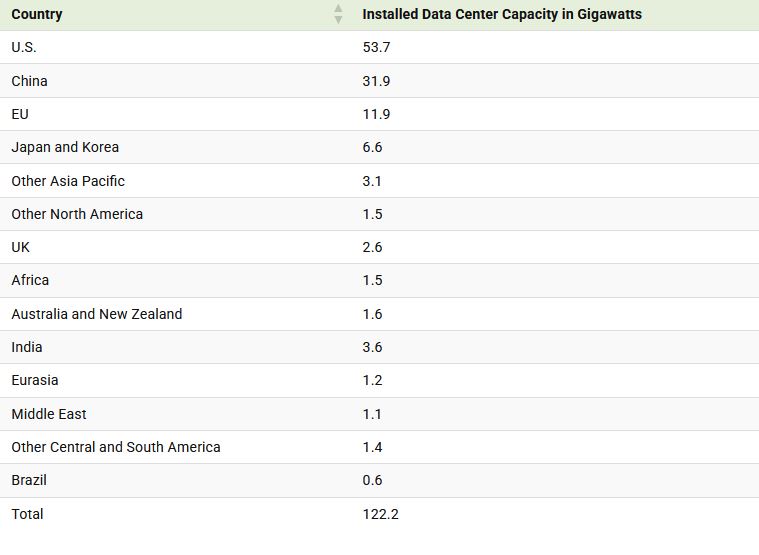Click the "Installed Data Center Capacity in Gigawatts" header

502,14
